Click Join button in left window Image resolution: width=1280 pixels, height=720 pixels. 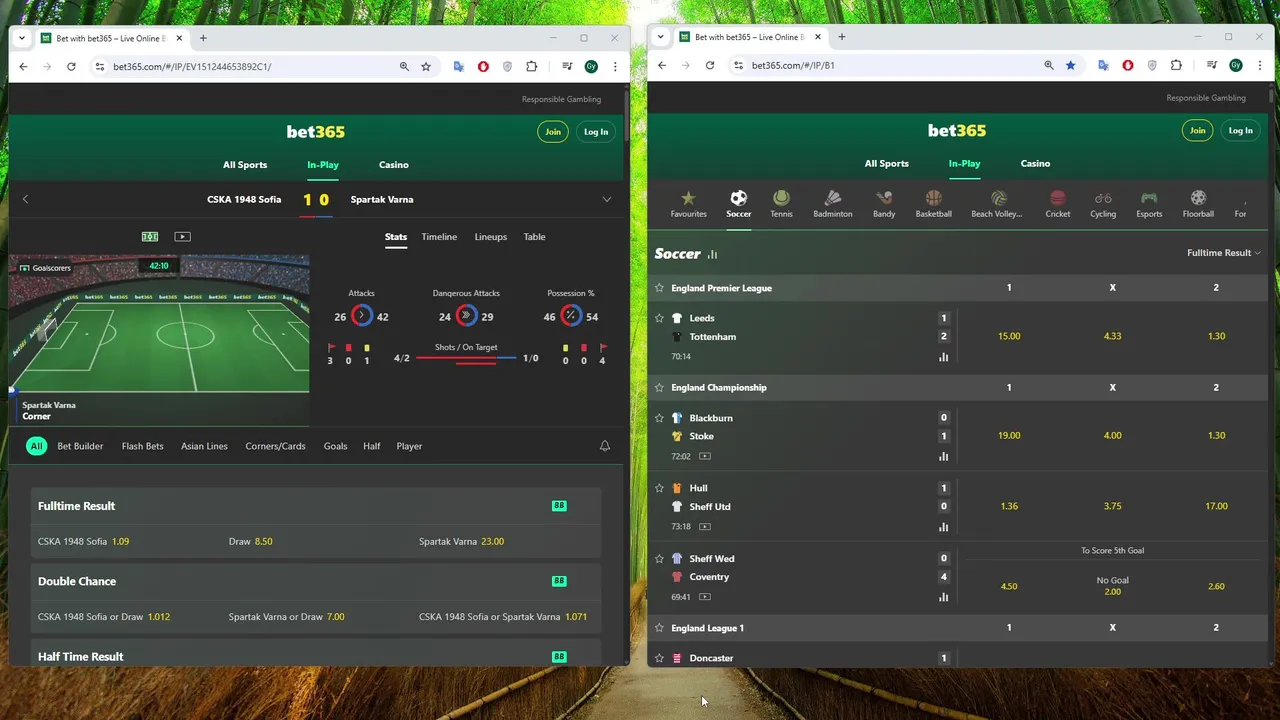(x=553, y=132)
